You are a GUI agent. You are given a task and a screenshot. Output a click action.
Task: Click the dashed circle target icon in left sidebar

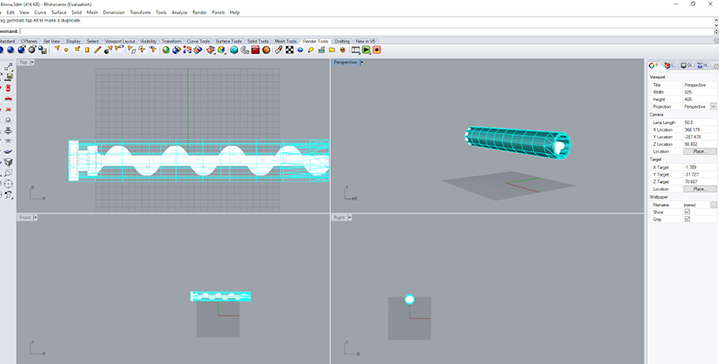pos(8,184)
